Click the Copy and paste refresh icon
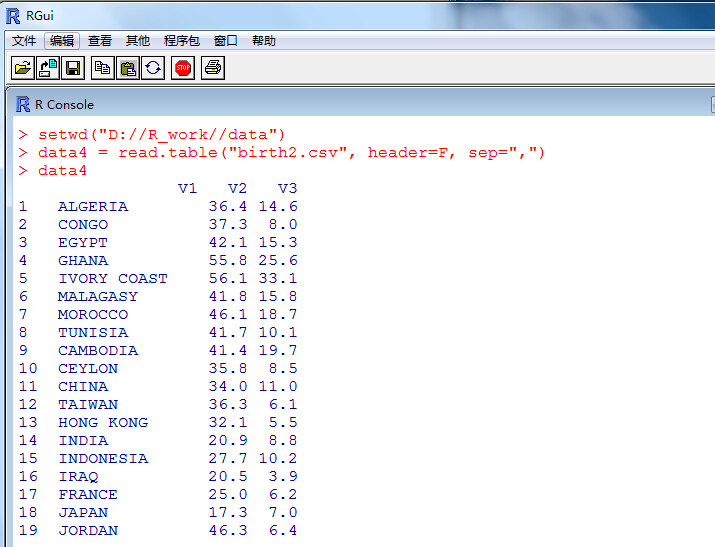This screenshot has height=547, width=715. (153, 68)
